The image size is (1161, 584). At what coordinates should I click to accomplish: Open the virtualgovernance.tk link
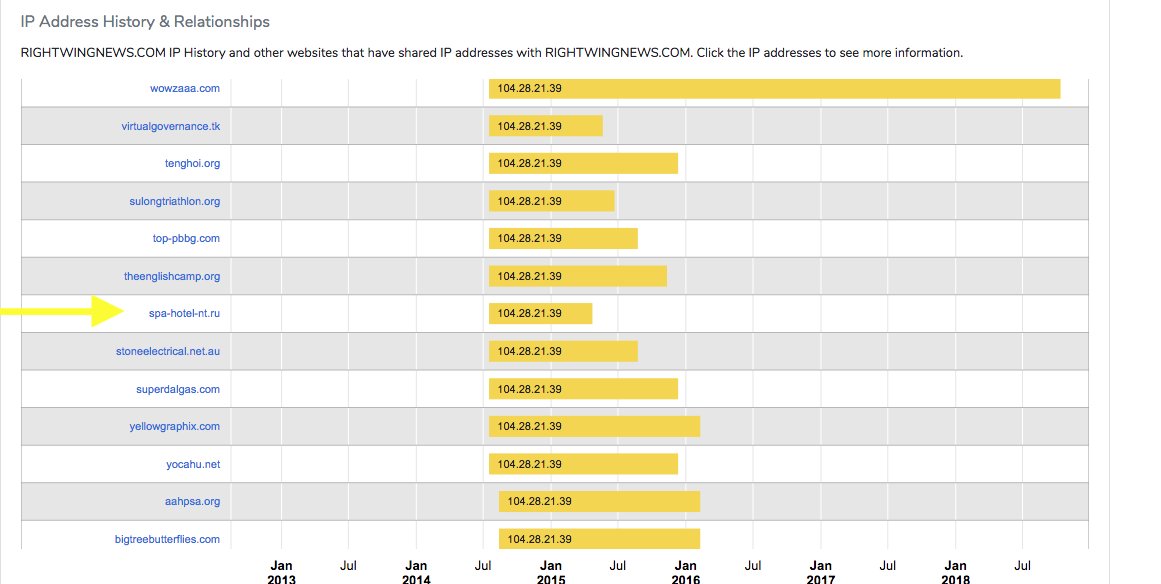pos(170,126)
